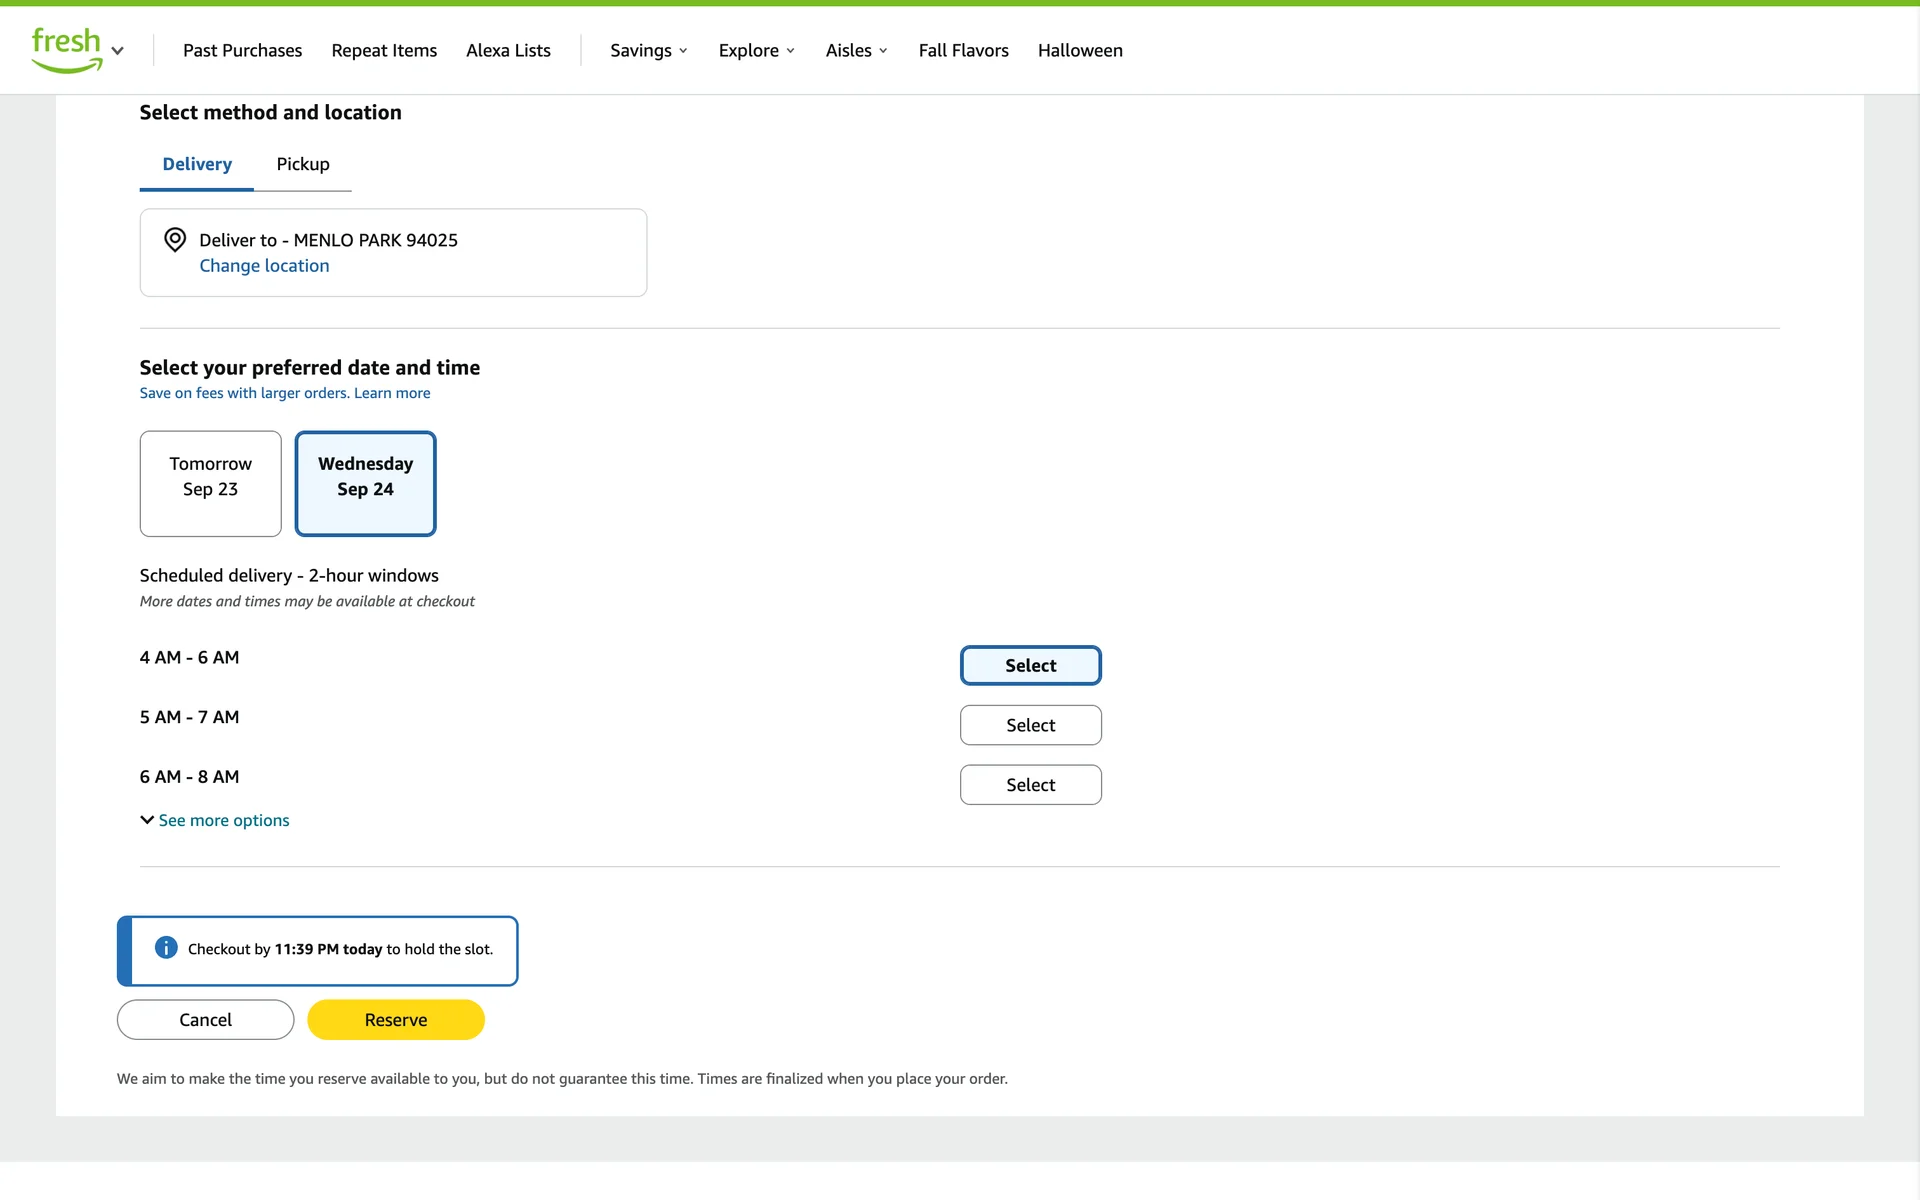Image resolution: width=1920 pixels, height=1200 pixels.
Task: Click the Cancel button
Action: pos(205,1020)
